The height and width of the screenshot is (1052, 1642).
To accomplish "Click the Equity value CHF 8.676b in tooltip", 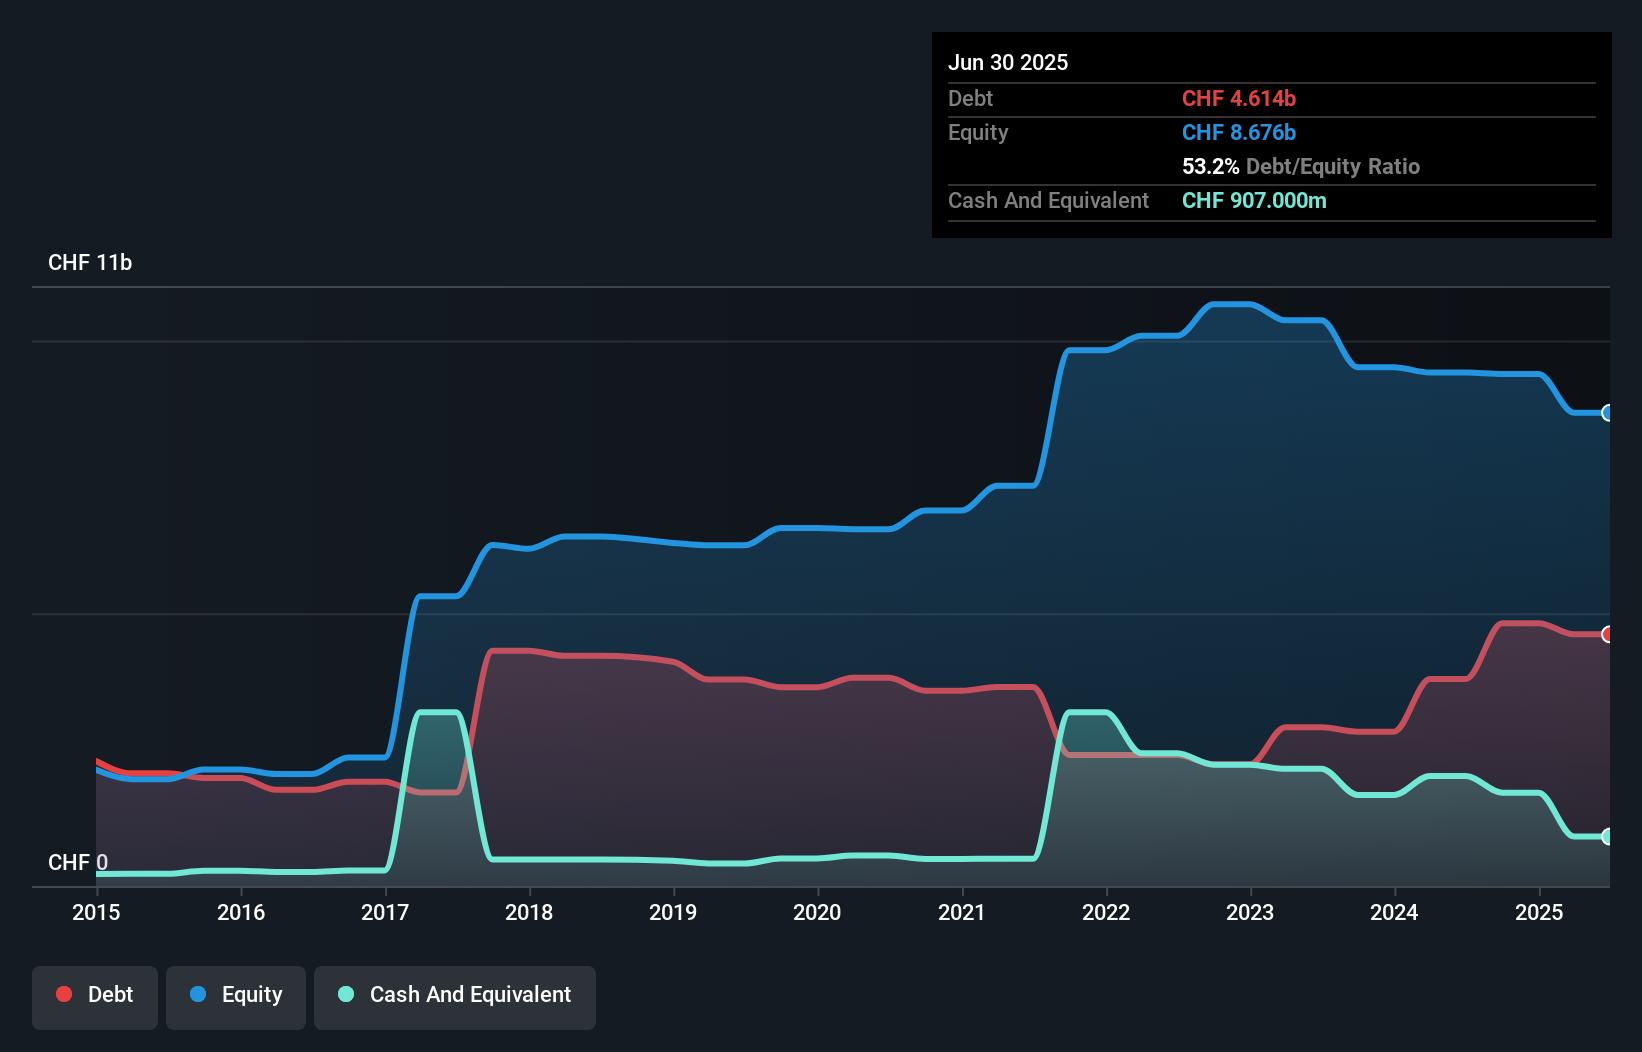I will [x=1239, y=132].
